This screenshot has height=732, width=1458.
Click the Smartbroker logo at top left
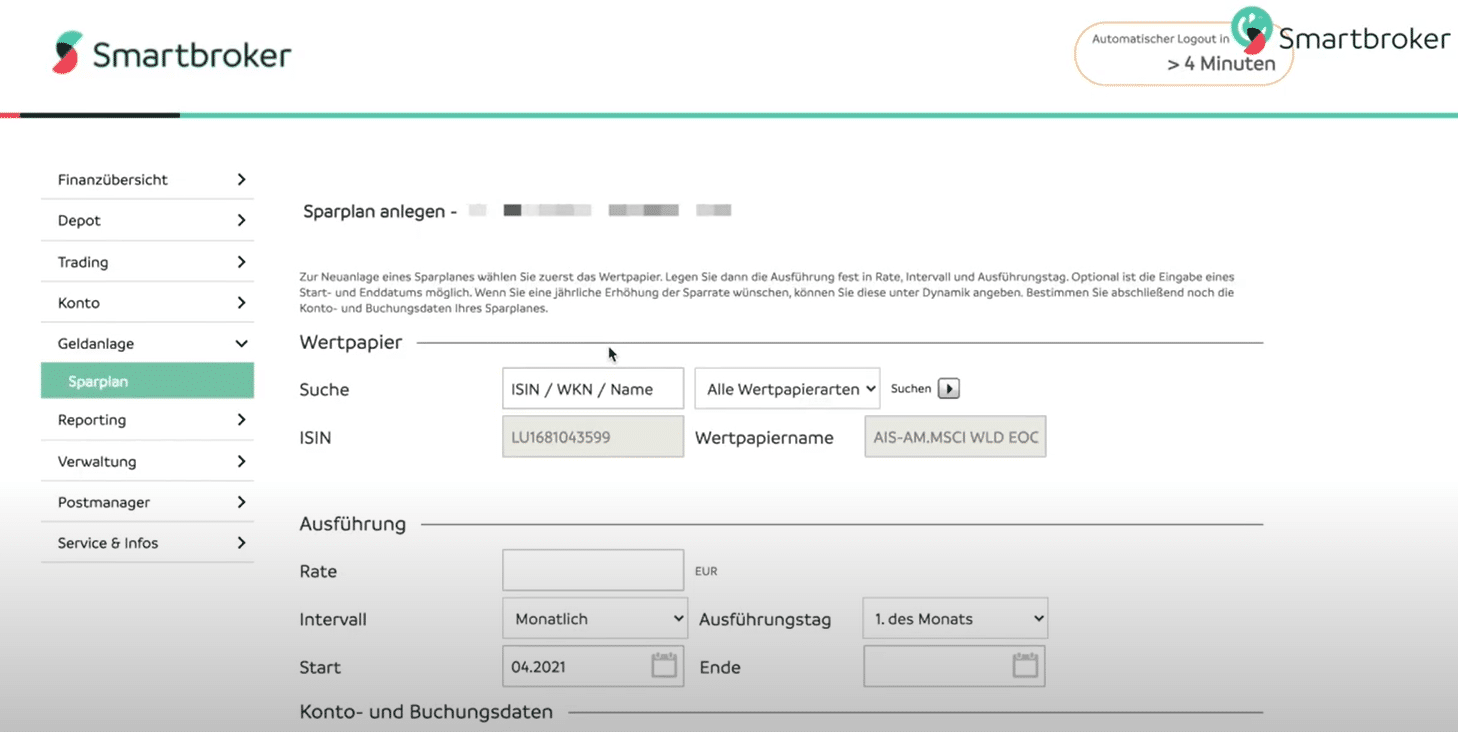(x=171, y=53)
